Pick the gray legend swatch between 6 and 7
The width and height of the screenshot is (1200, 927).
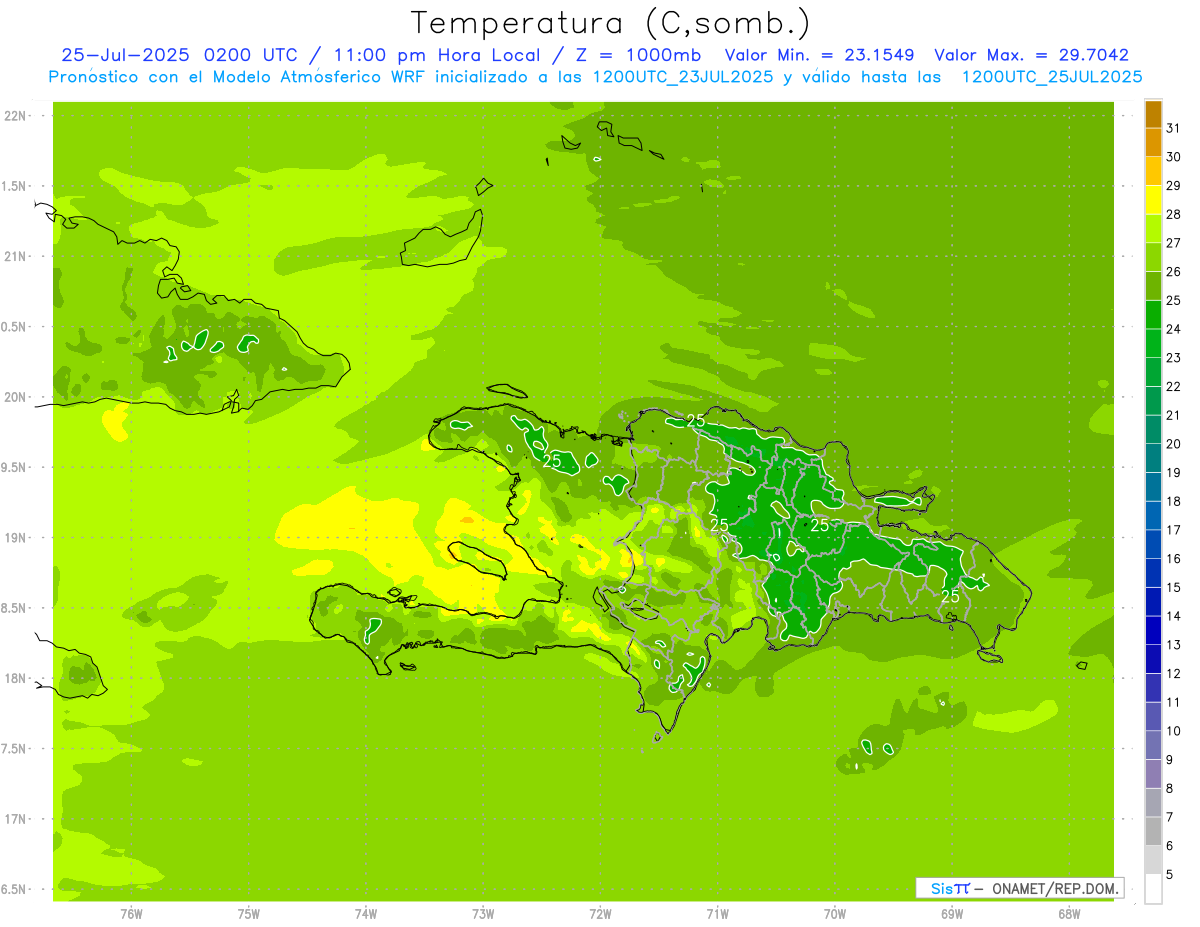[1153, 831]
